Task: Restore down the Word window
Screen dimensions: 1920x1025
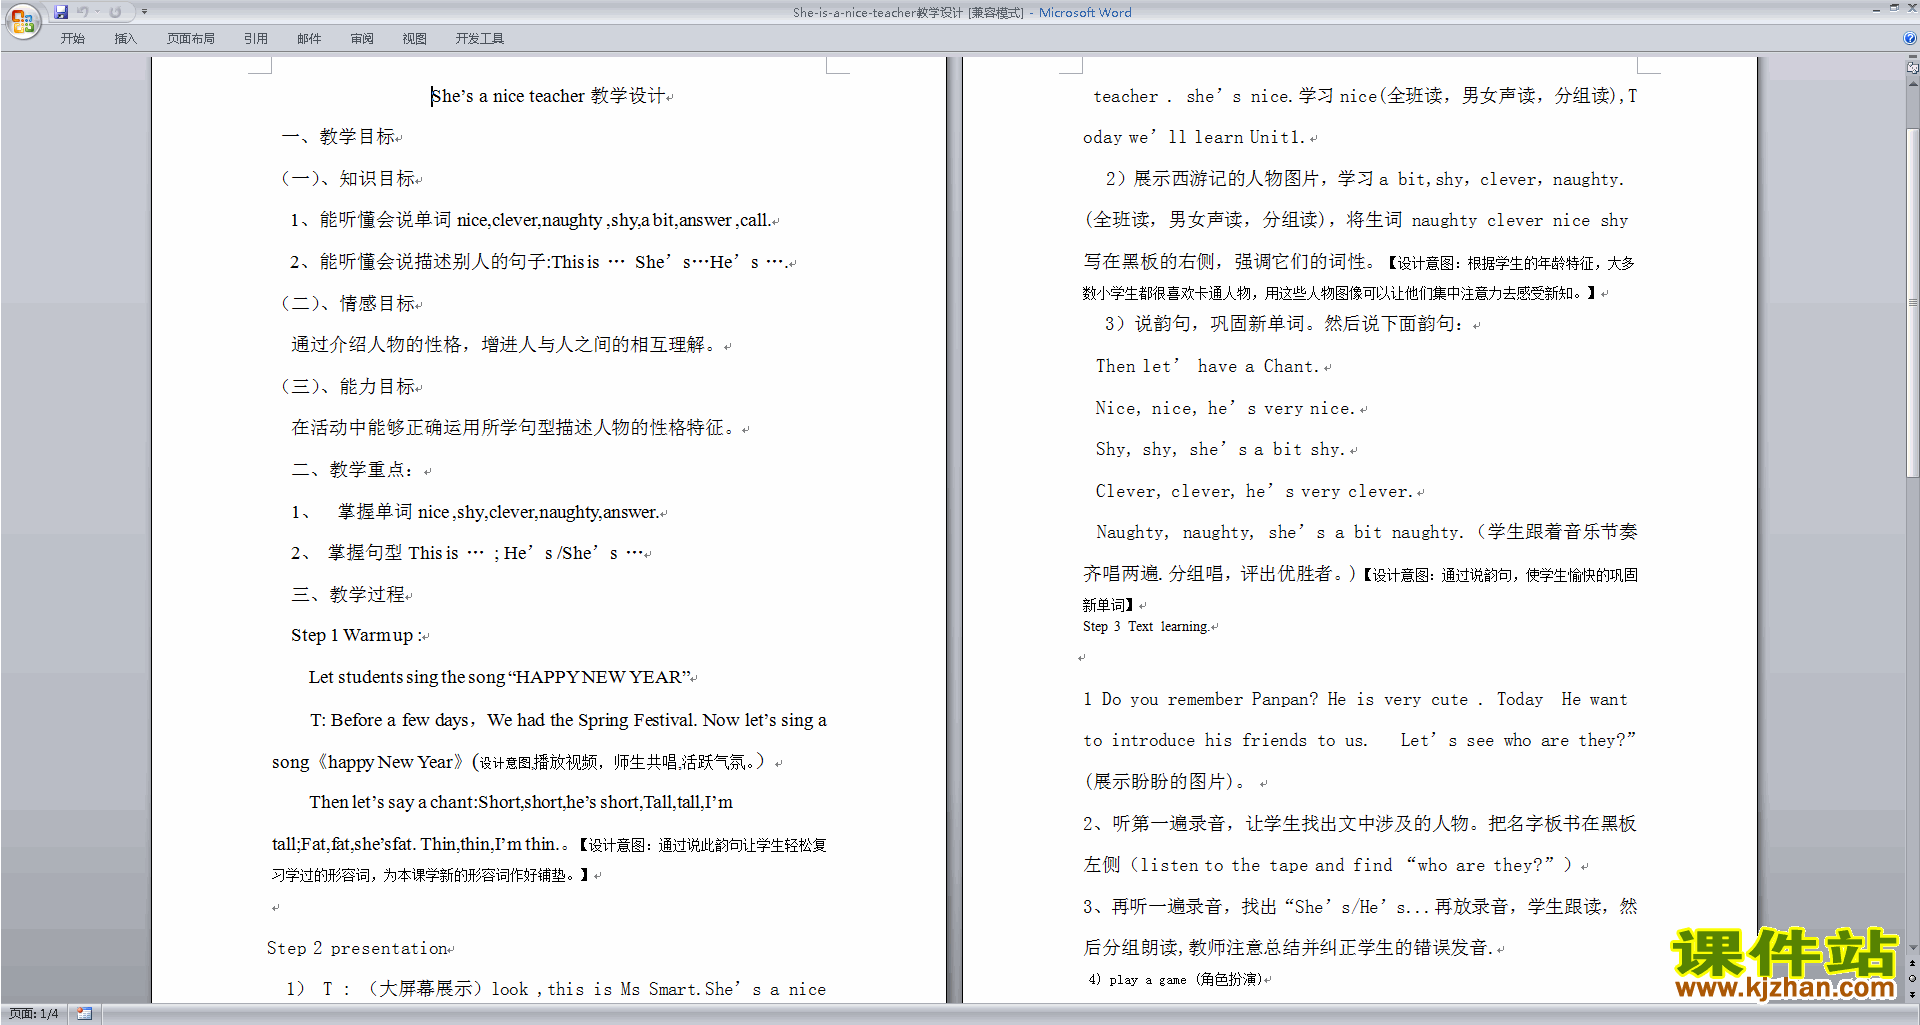Action: tap(1894, 9)
